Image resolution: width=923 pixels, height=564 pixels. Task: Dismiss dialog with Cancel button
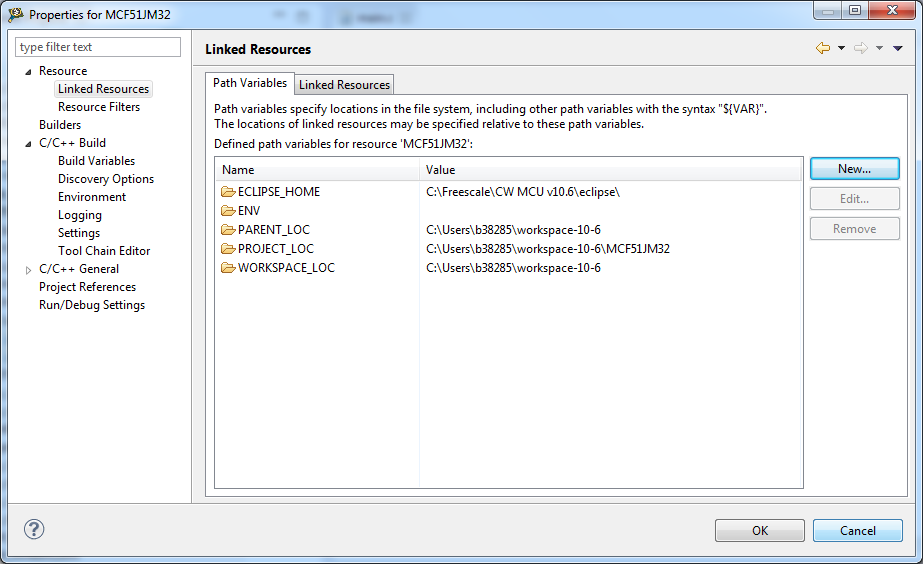[x=858, y=531]
